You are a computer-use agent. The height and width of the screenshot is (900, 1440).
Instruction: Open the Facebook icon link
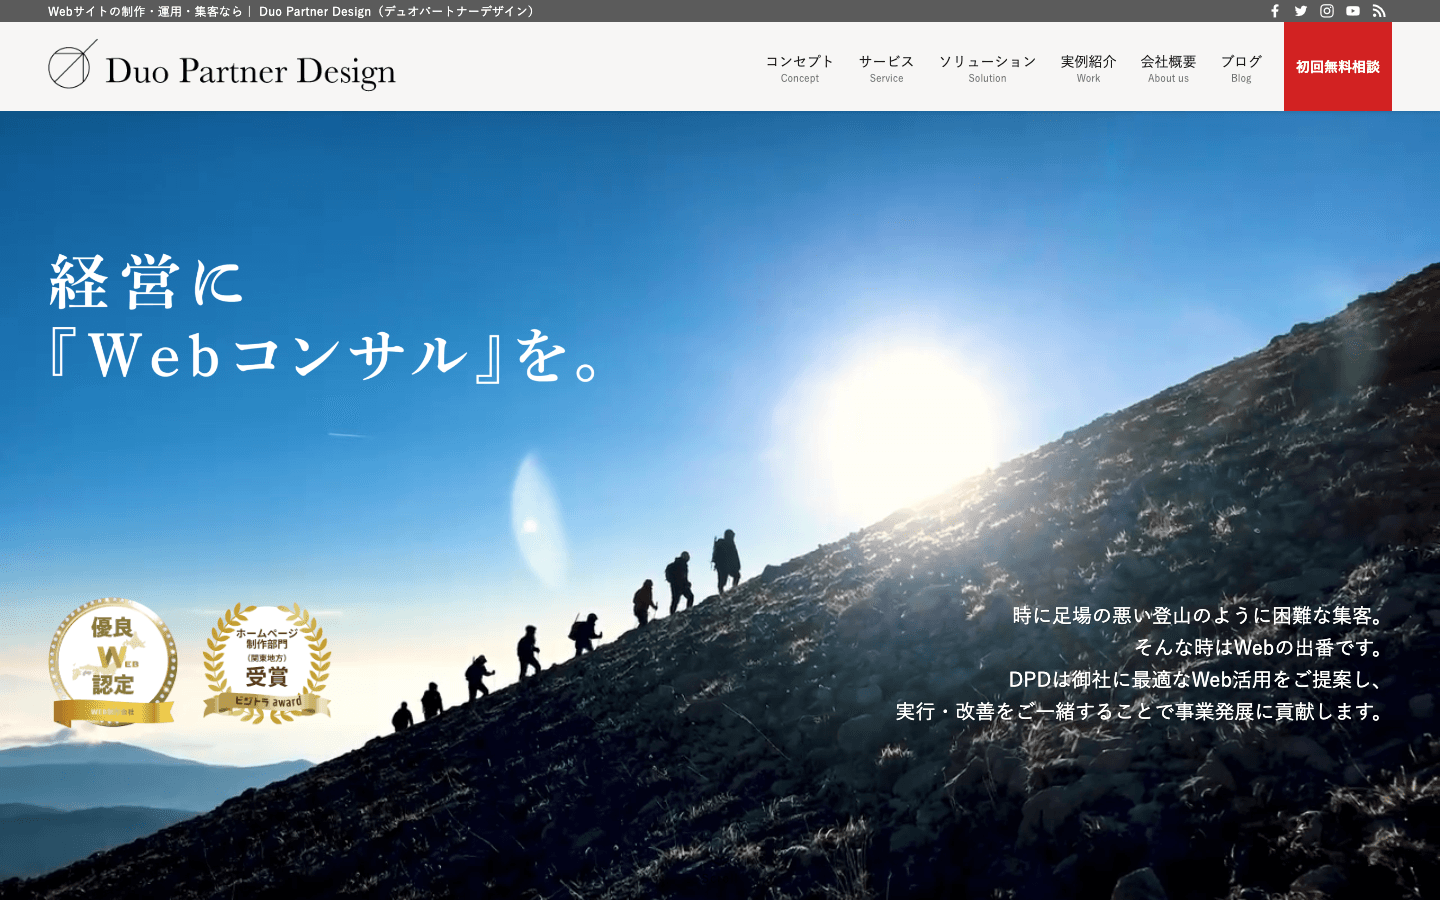(1275, 11)
